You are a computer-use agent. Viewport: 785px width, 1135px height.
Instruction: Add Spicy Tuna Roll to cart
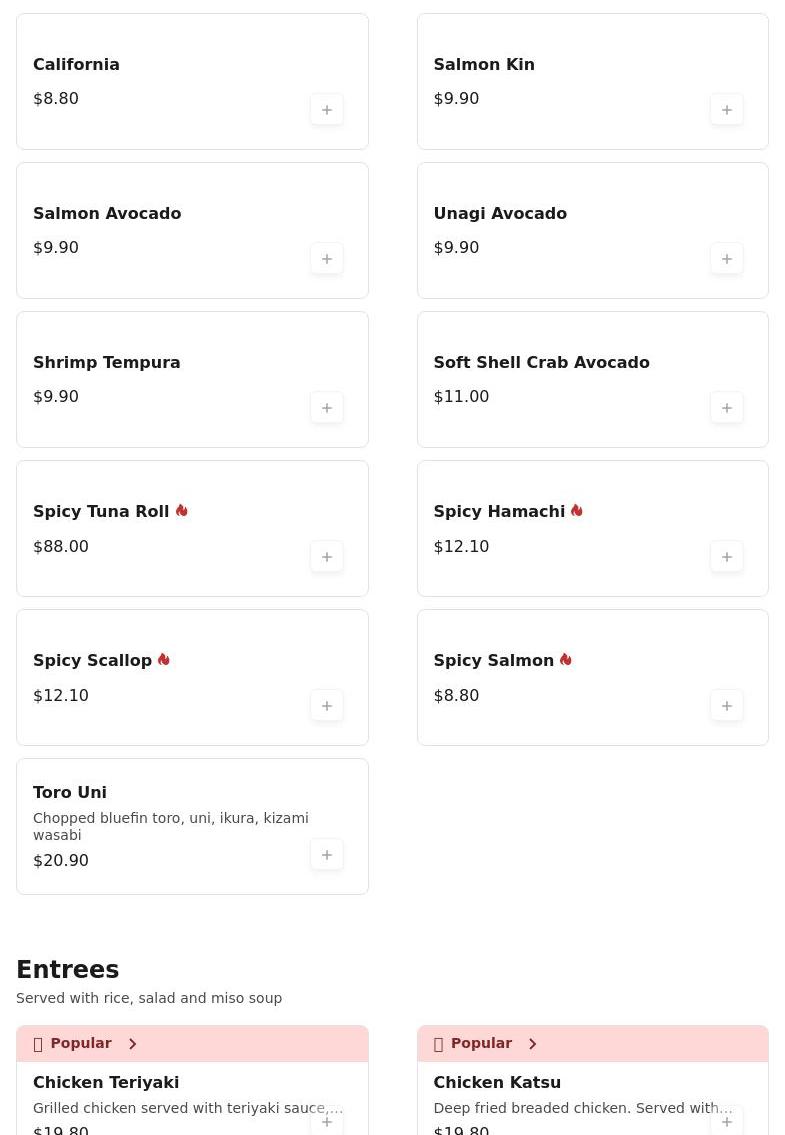[327, 557]
